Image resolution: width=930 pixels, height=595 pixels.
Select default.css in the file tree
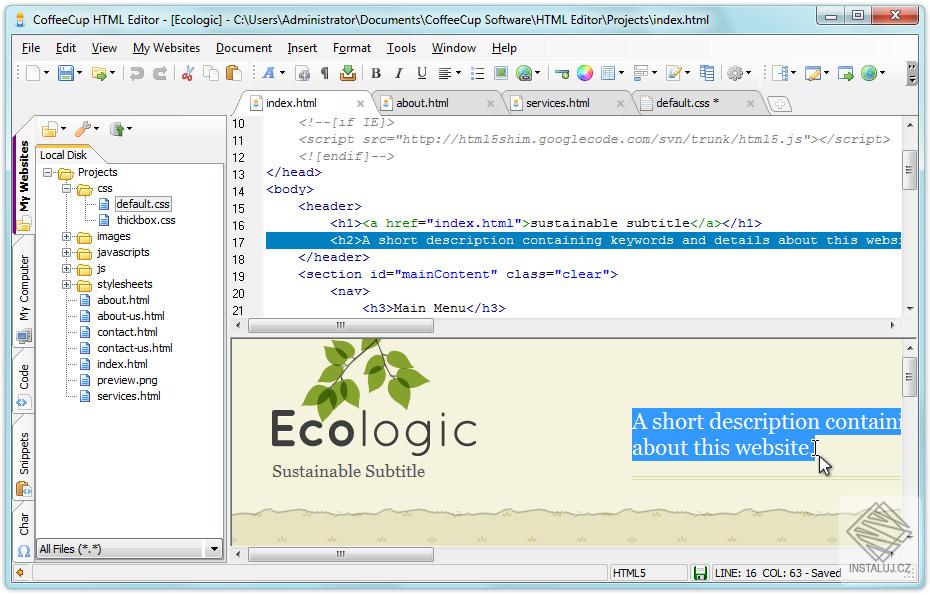coord(146,204)
